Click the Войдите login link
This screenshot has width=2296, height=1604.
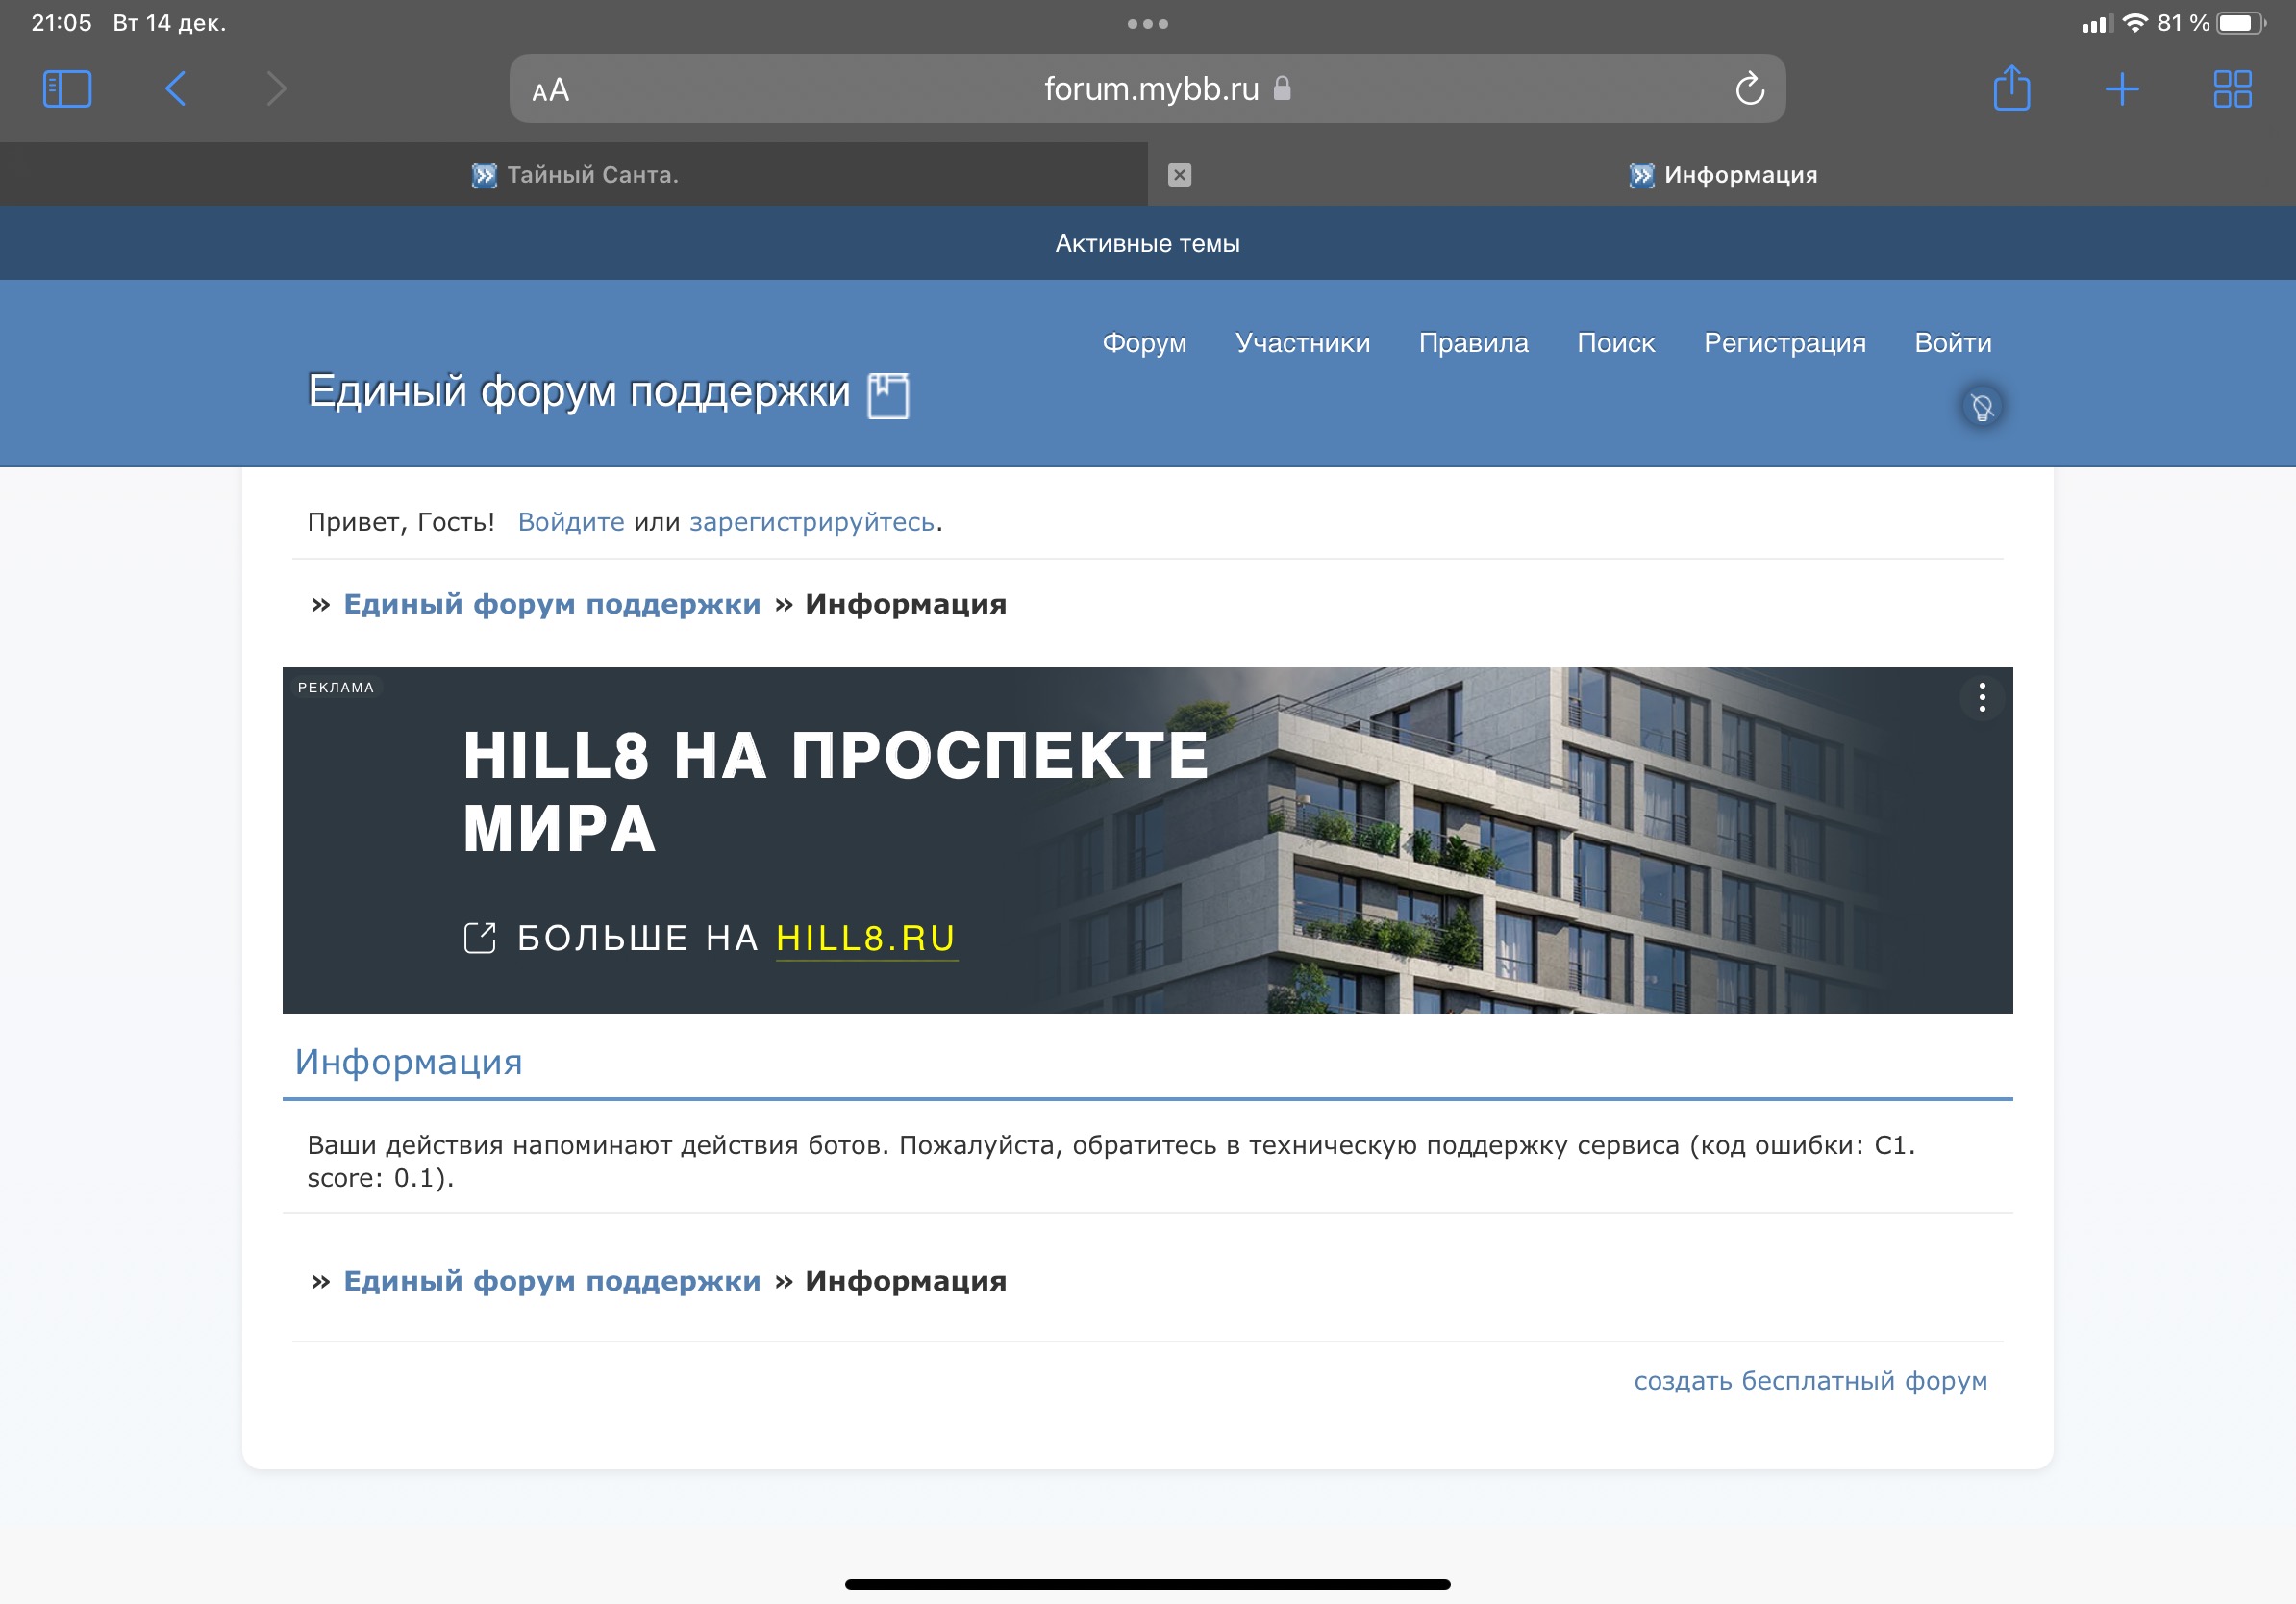pyautogui.click(x=571, y=522)
